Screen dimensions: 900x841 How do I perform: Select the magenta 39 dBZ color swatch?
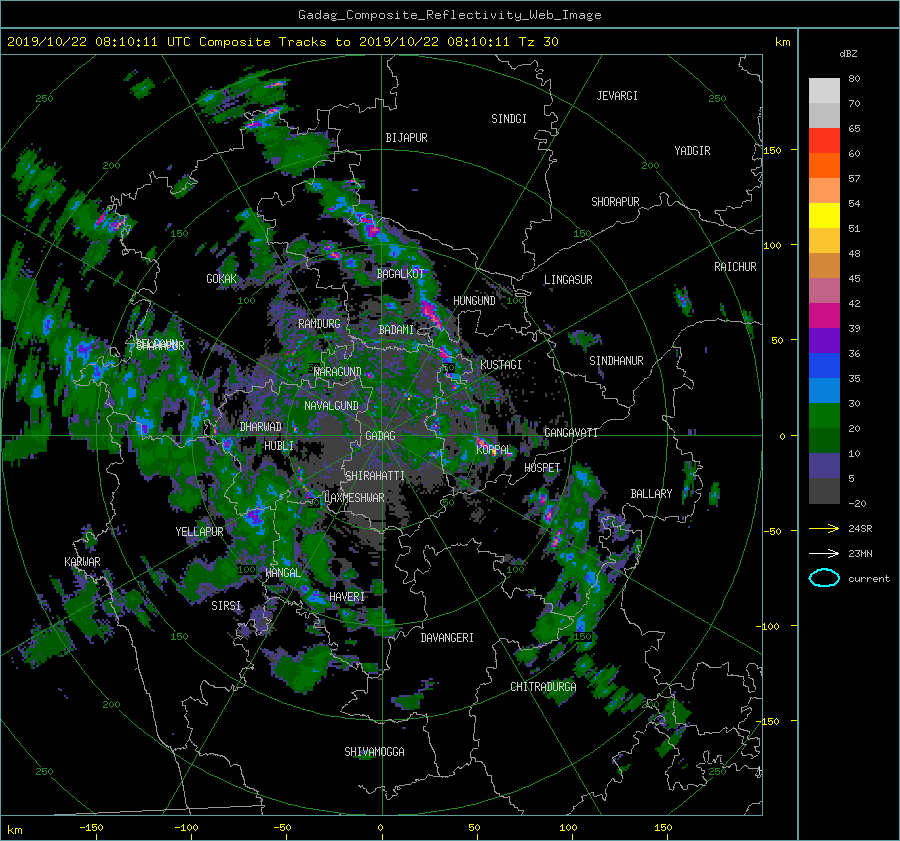[x=824, y=316]
